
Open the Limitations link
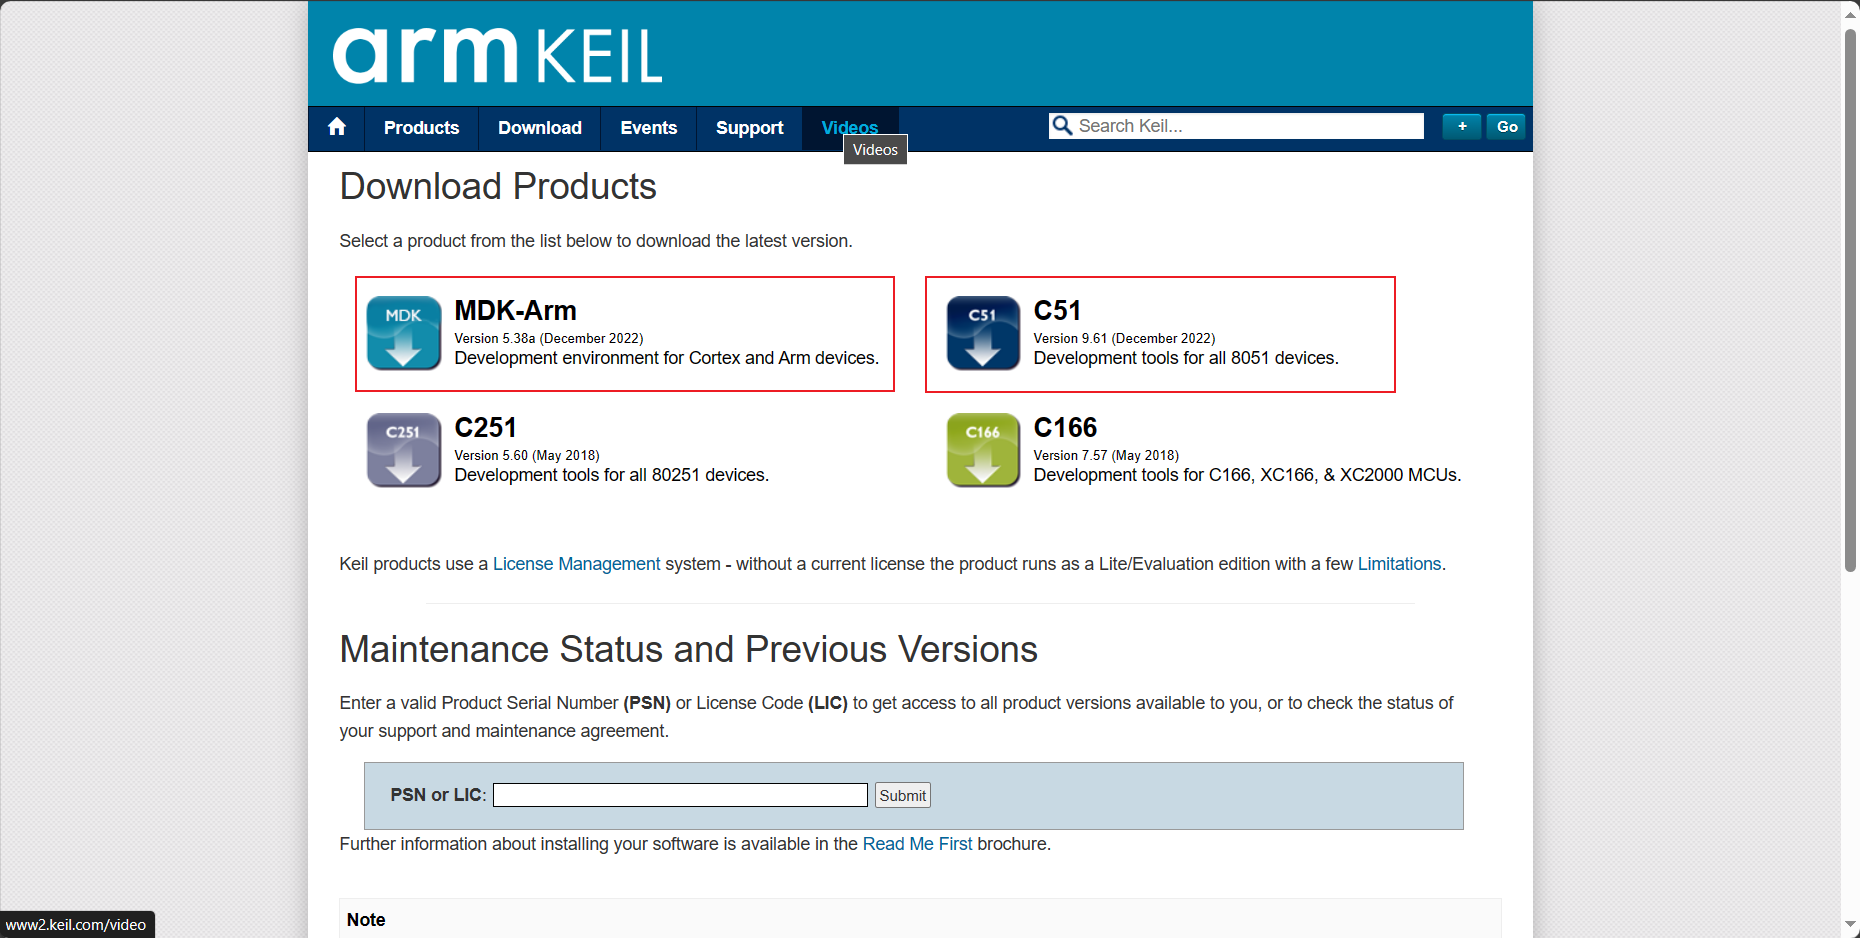pos(1399,563)
